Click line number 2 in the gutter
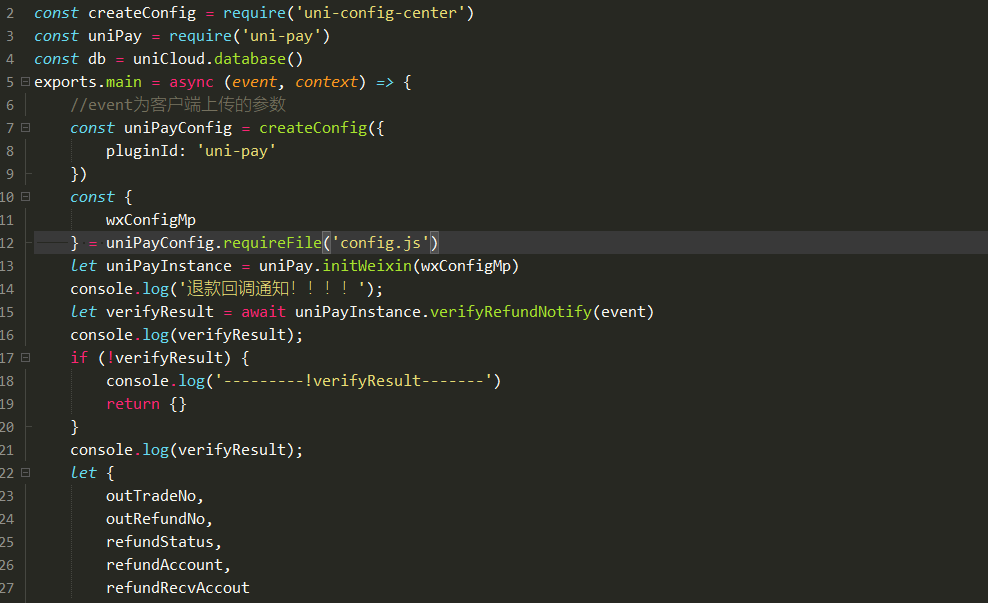Screen dimensions: 988x603 [9, 13]
